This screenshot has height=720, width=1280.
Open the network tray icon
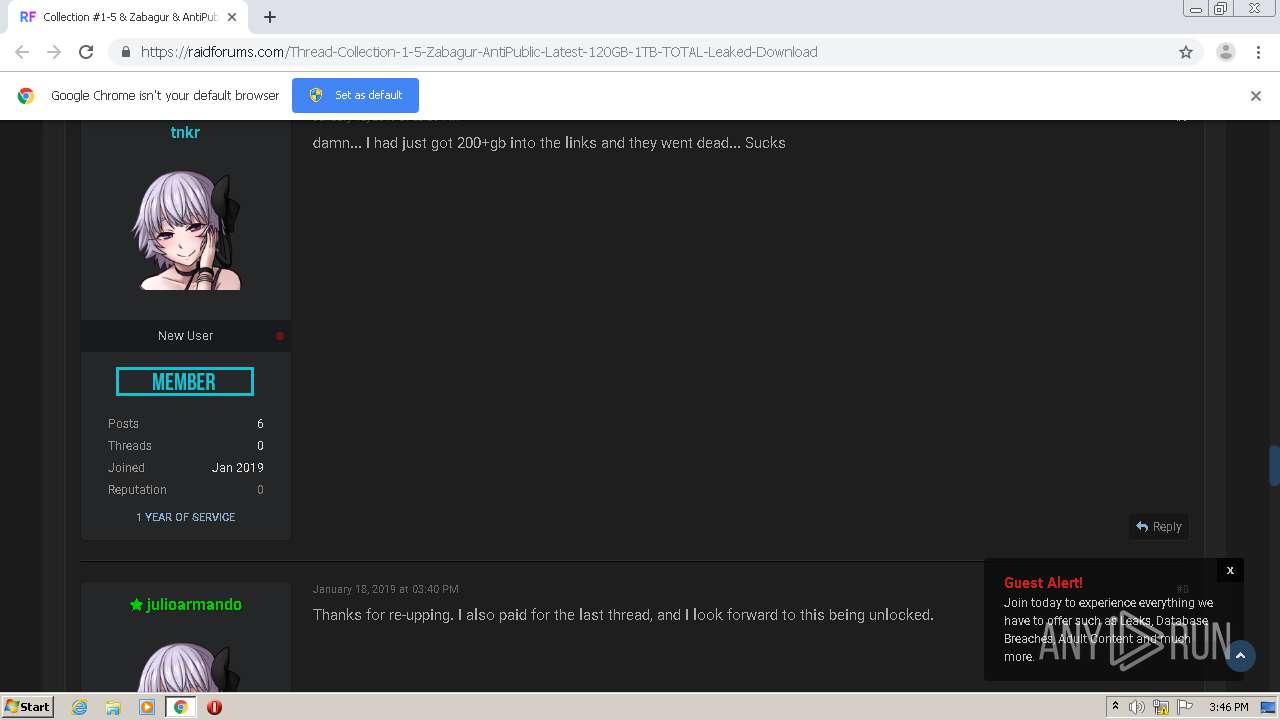pos(1161,707)
